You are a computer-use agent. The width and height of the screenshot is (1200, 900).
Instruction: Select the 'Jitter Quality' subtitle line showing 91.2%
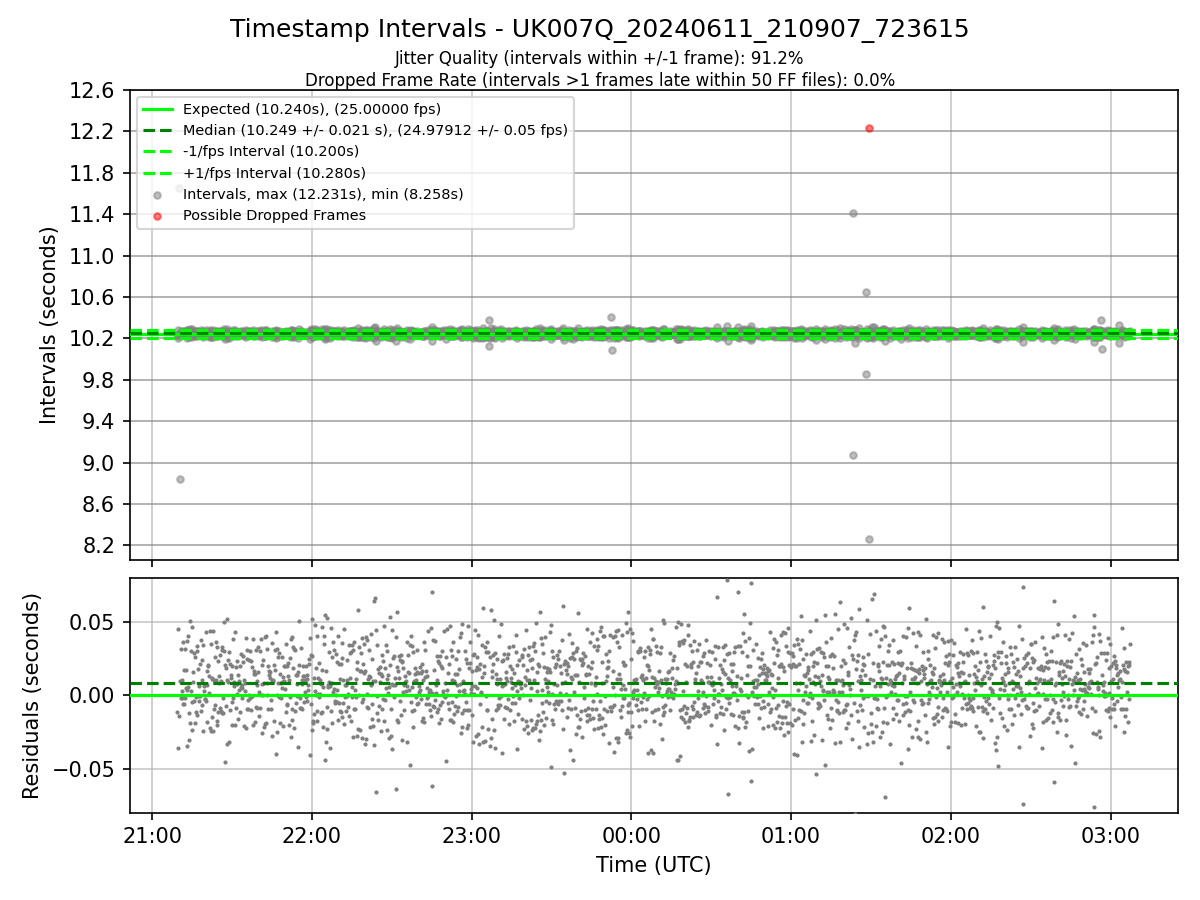coord(599,58)
